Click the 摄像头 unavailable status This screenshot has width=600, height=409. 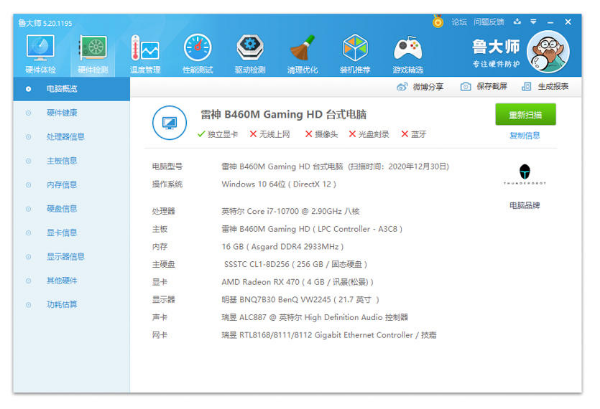(x=321, y=134)
